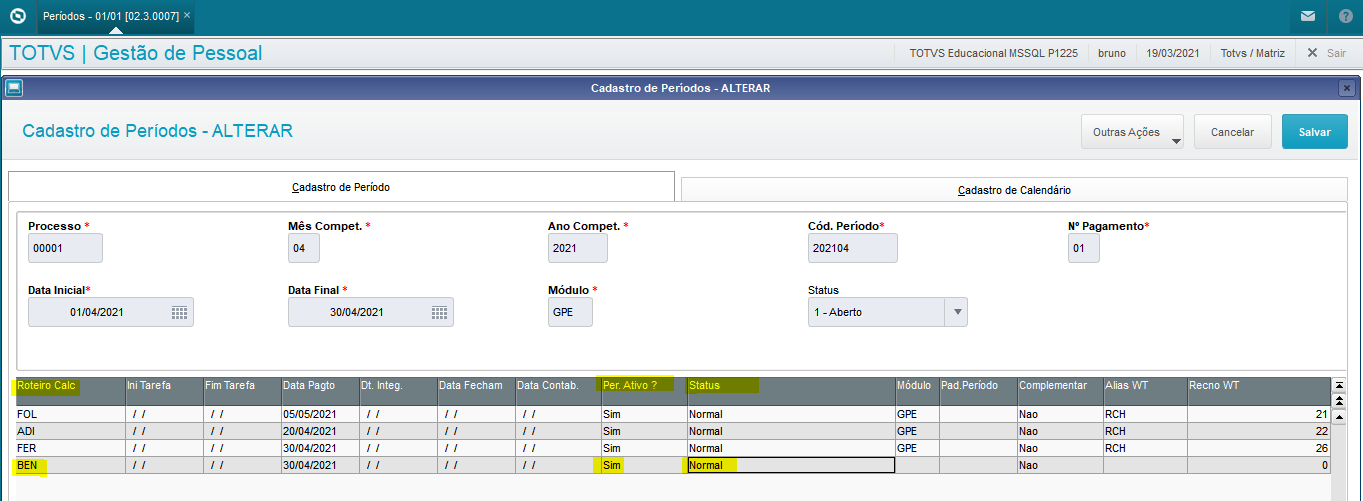
Task: Click TOTVS Educacional MSSQL P1225 environment text
Action: pyautogui.click(x=994, y=53)
